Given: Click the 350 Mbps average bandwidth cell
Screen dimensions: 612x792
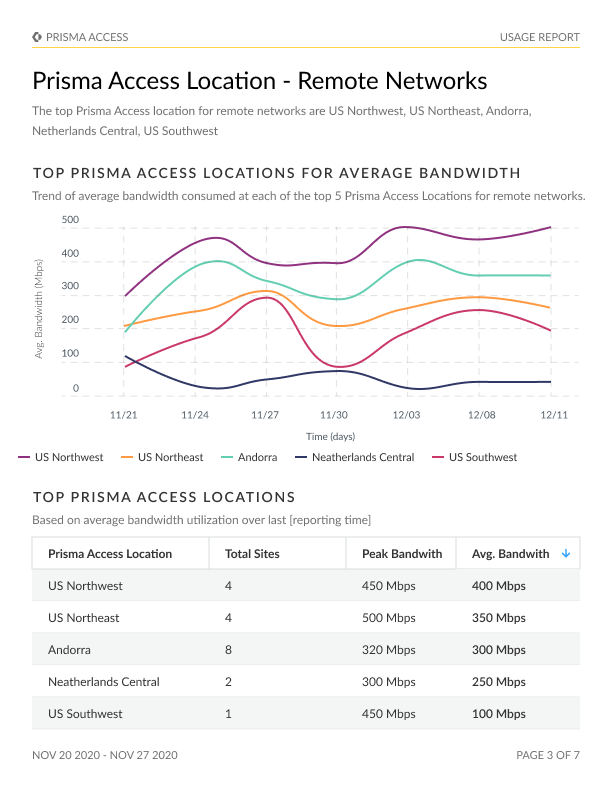Looking at the screenshot, I should point(499,618).
